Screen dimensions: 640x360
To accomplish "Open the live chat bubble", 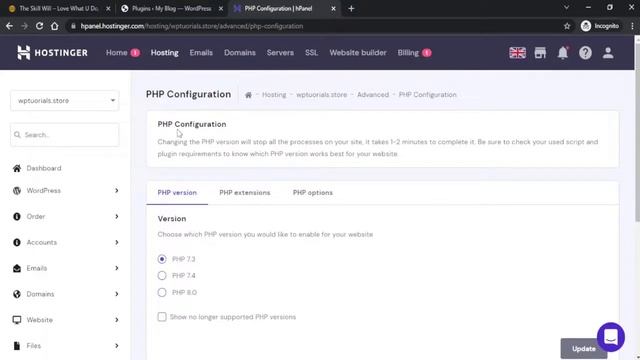I will (611, 337).
